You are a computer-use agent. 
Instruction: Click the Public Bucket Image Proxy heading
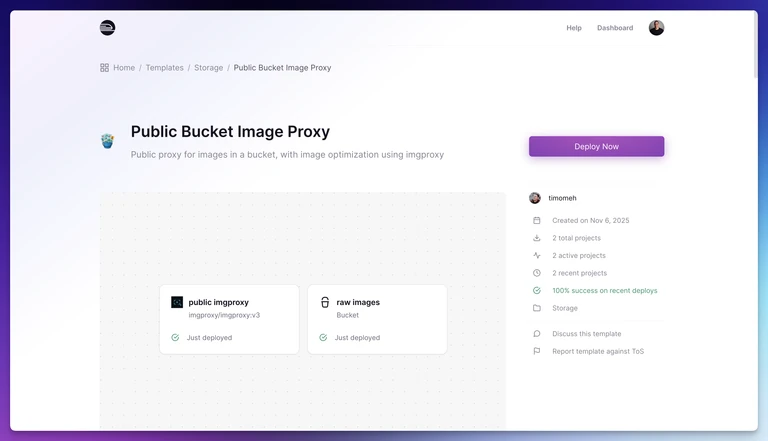230,131
